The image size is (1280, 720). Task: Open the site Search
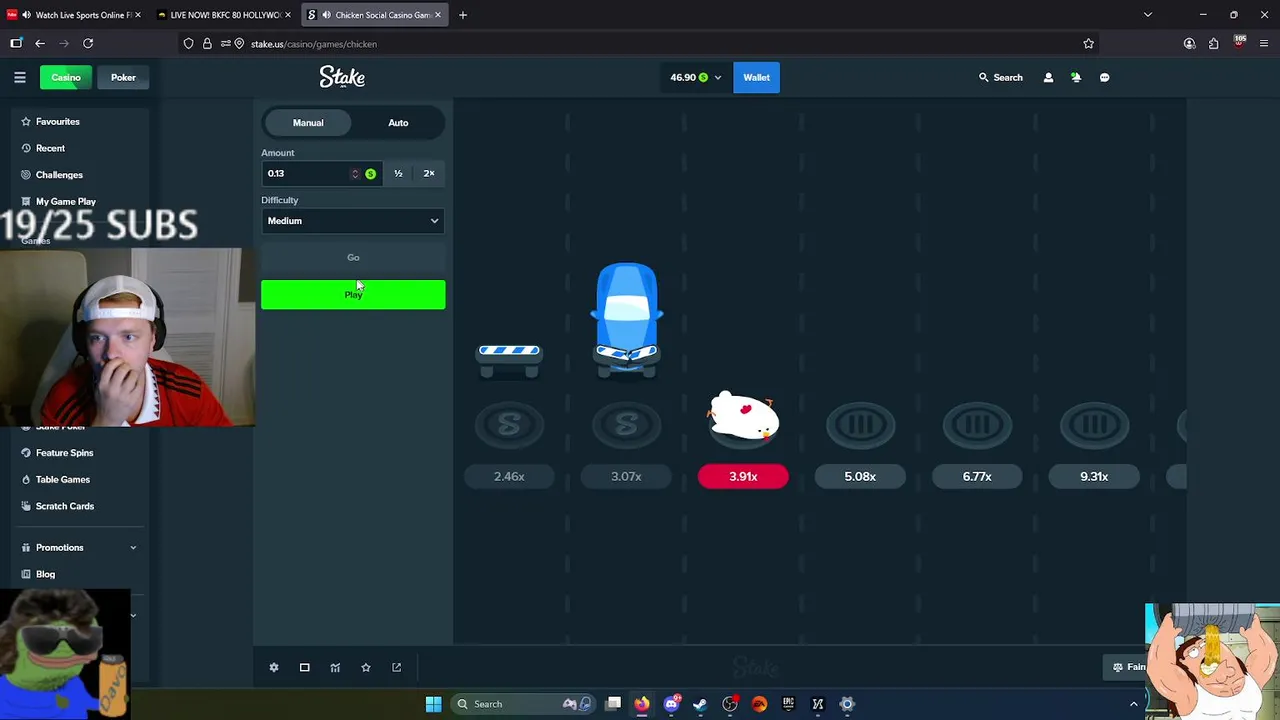pos(1000,77)
